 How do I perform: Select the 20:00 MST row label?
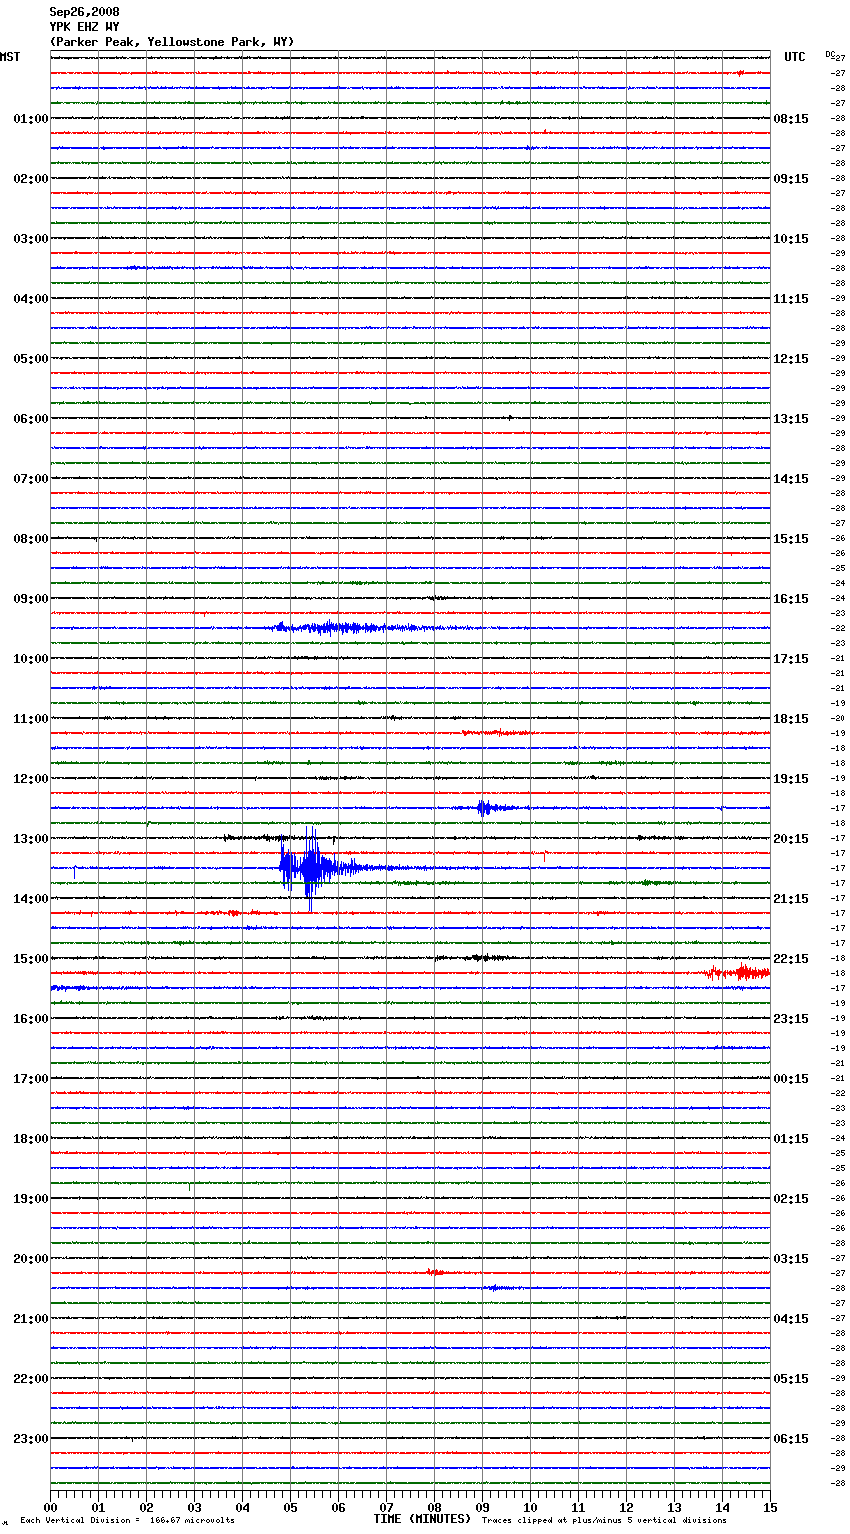(31, 1259)
